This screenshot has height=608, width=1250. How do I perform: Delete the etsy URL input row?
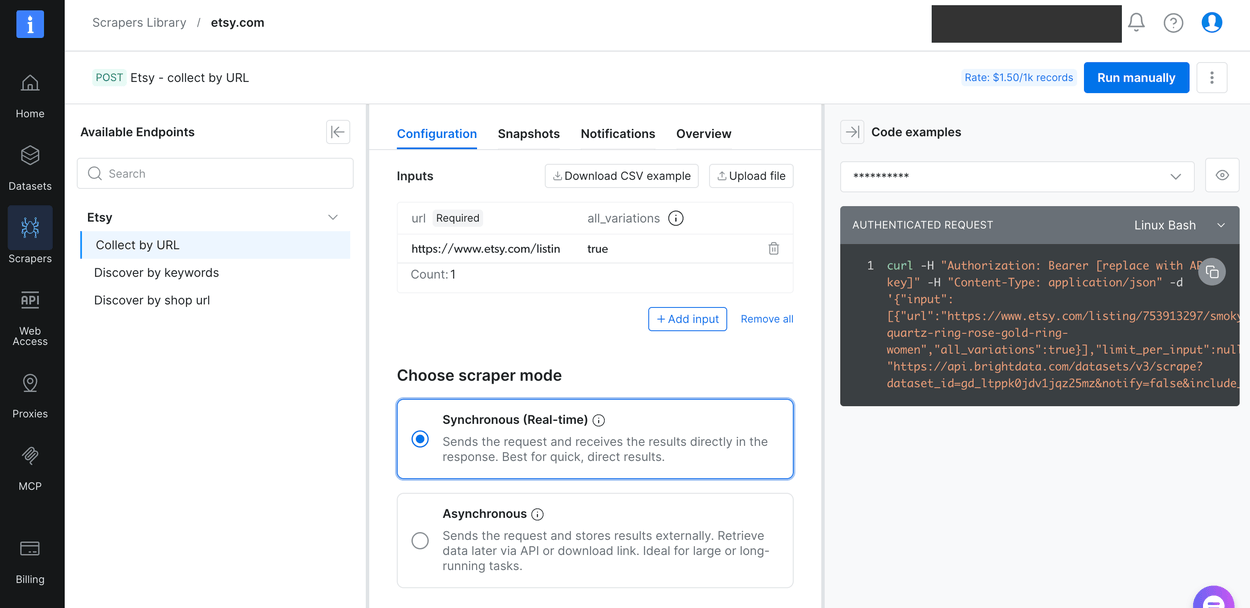pos(773,248)
